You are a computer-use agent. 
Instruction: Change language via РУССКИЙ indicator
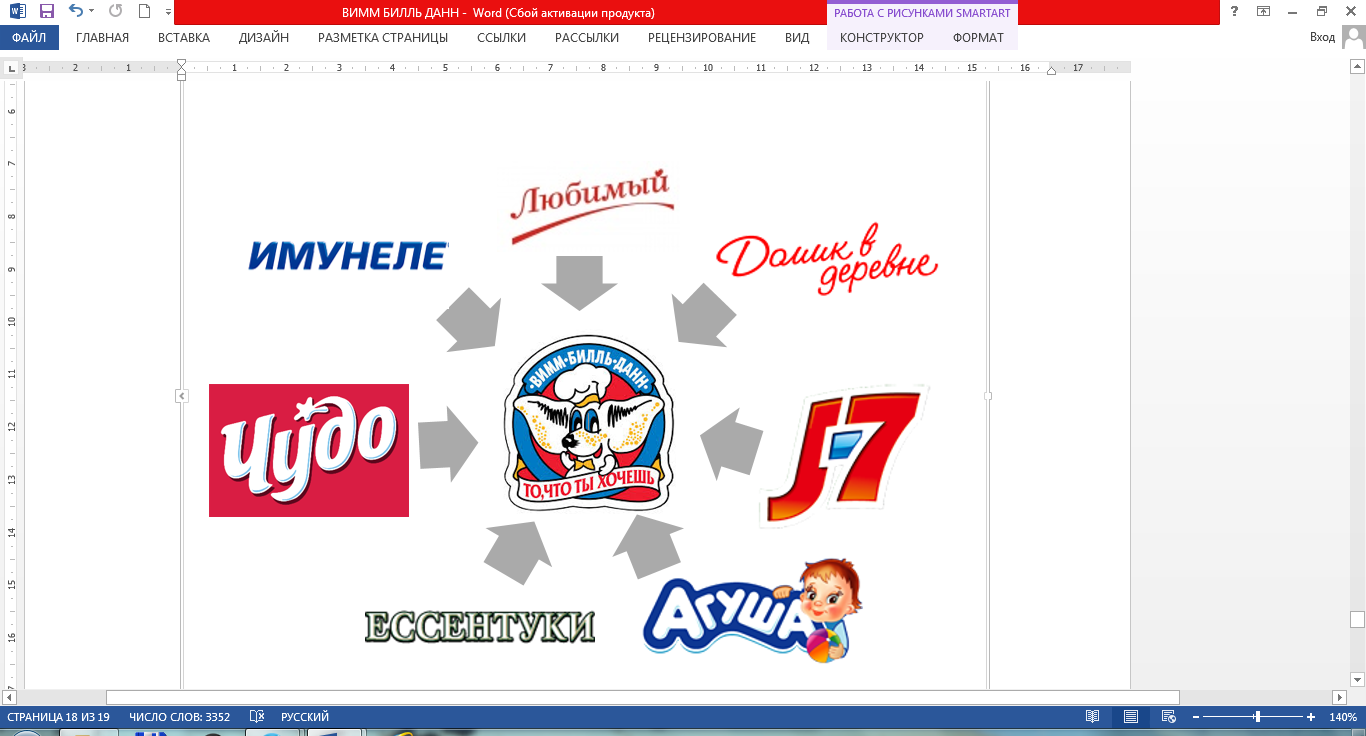coord(305,717)
